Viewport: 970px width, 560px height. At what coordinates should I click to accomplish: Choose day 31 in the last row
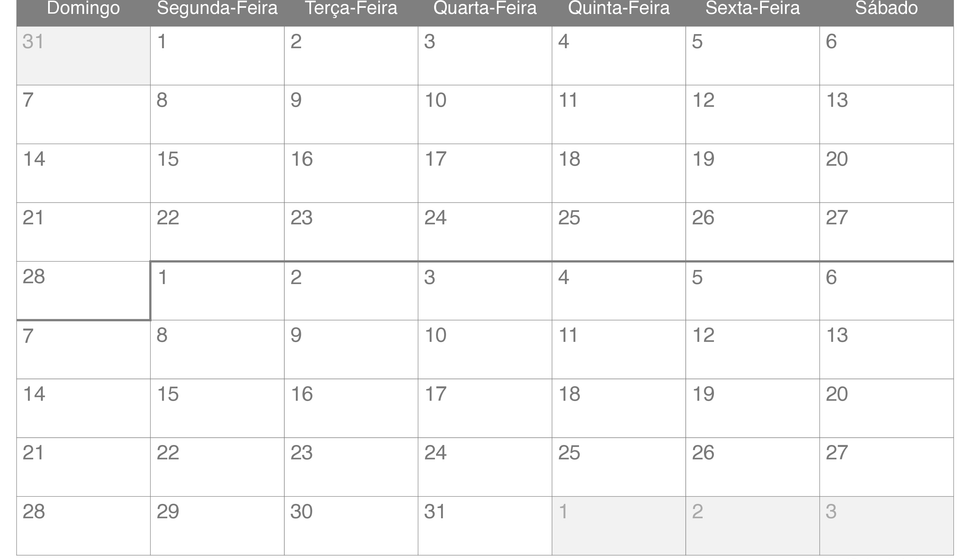pyautogui.click(x=485, y=526)
